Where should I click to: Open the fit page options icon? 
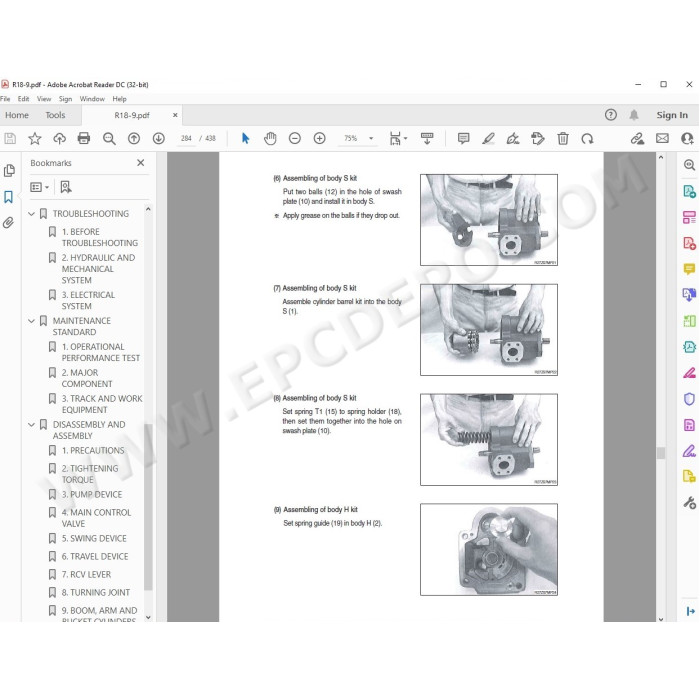398,138
